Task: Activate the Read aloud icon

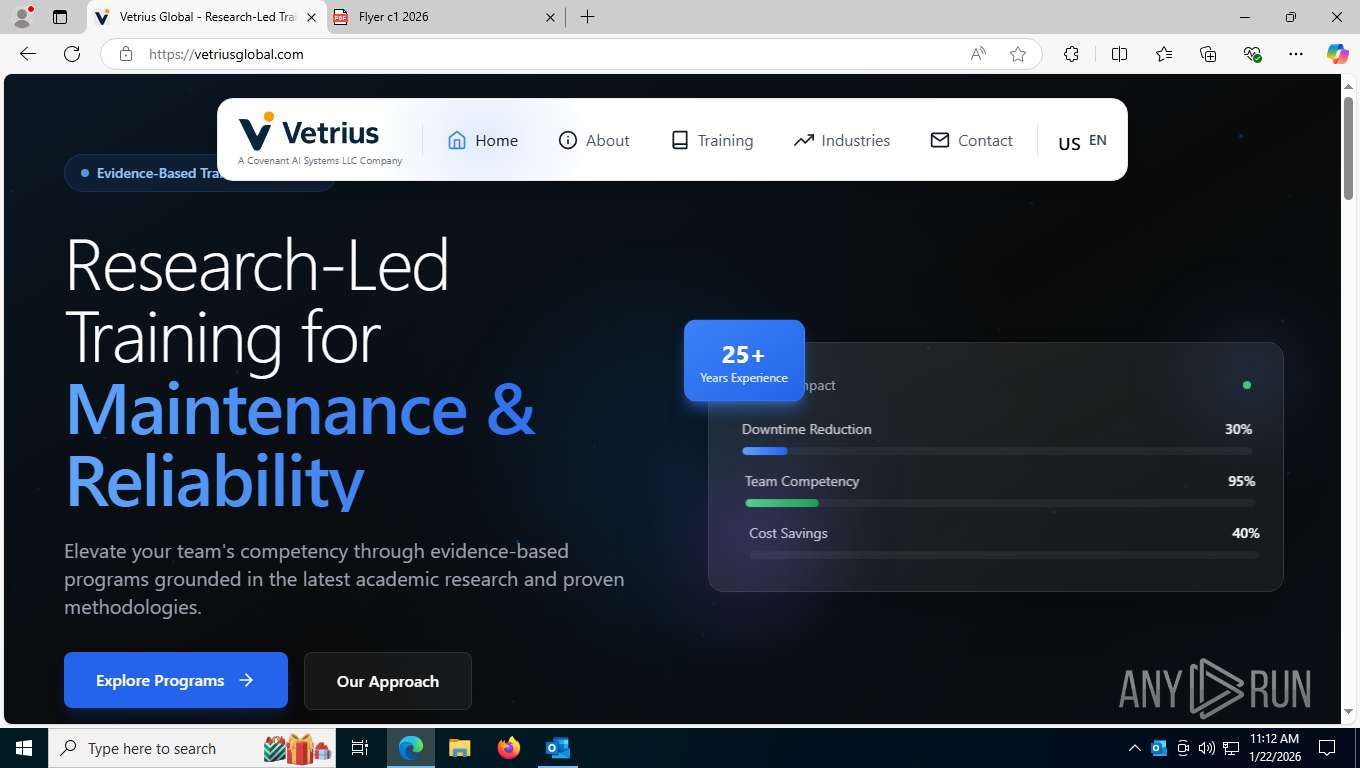Action: [978, 54]
